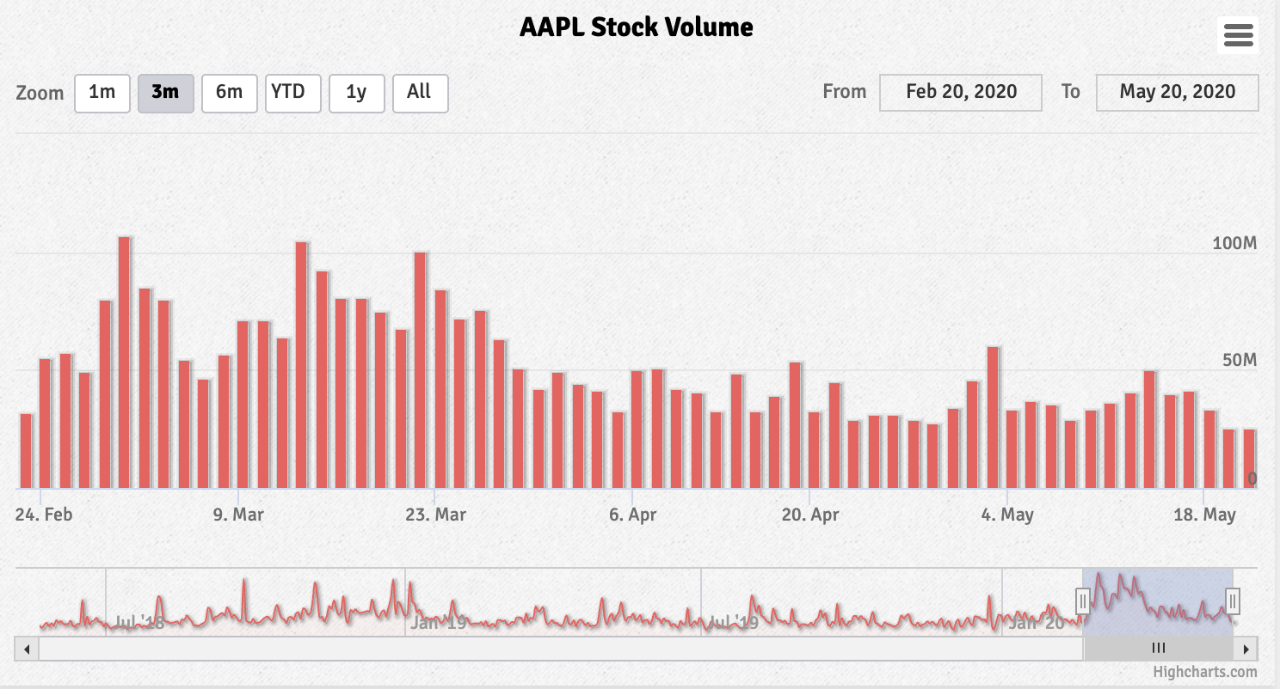The height and width of the screenshot is (689, 1280).
Task: Click the 18. May axis label
Action: (x=1204, y=515)
